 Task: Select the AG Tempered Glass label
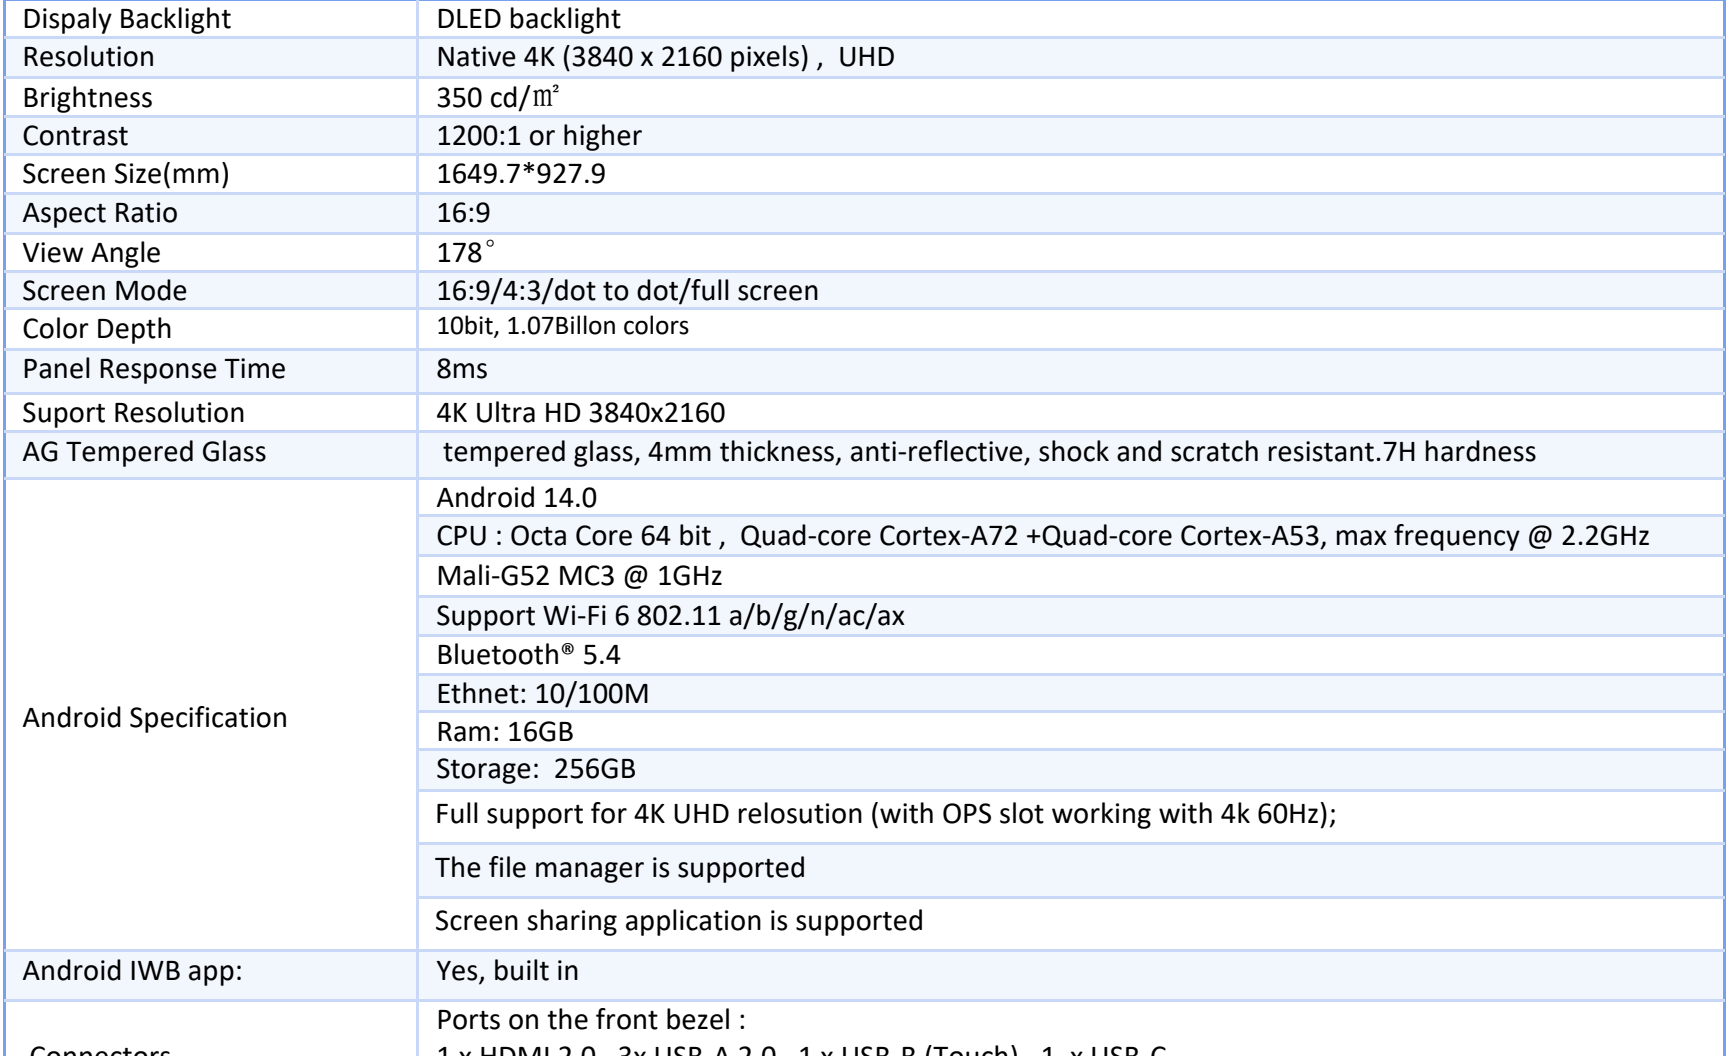click(144, 452)
